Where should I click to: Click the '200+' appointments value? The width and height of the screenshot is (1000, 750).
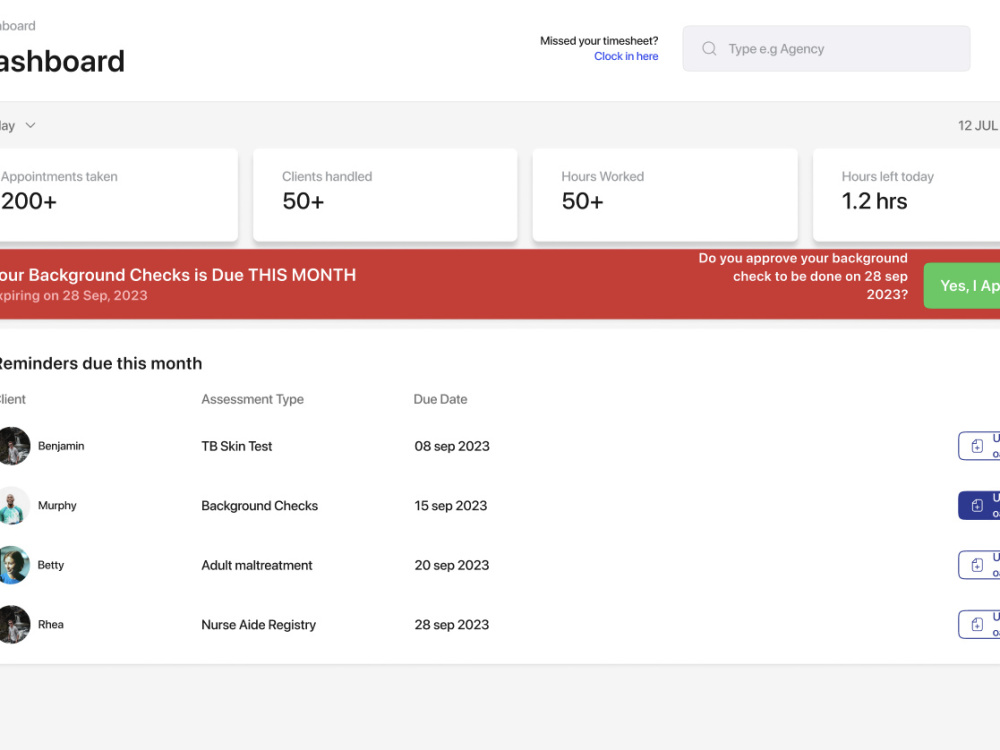(x=29, y=202)
